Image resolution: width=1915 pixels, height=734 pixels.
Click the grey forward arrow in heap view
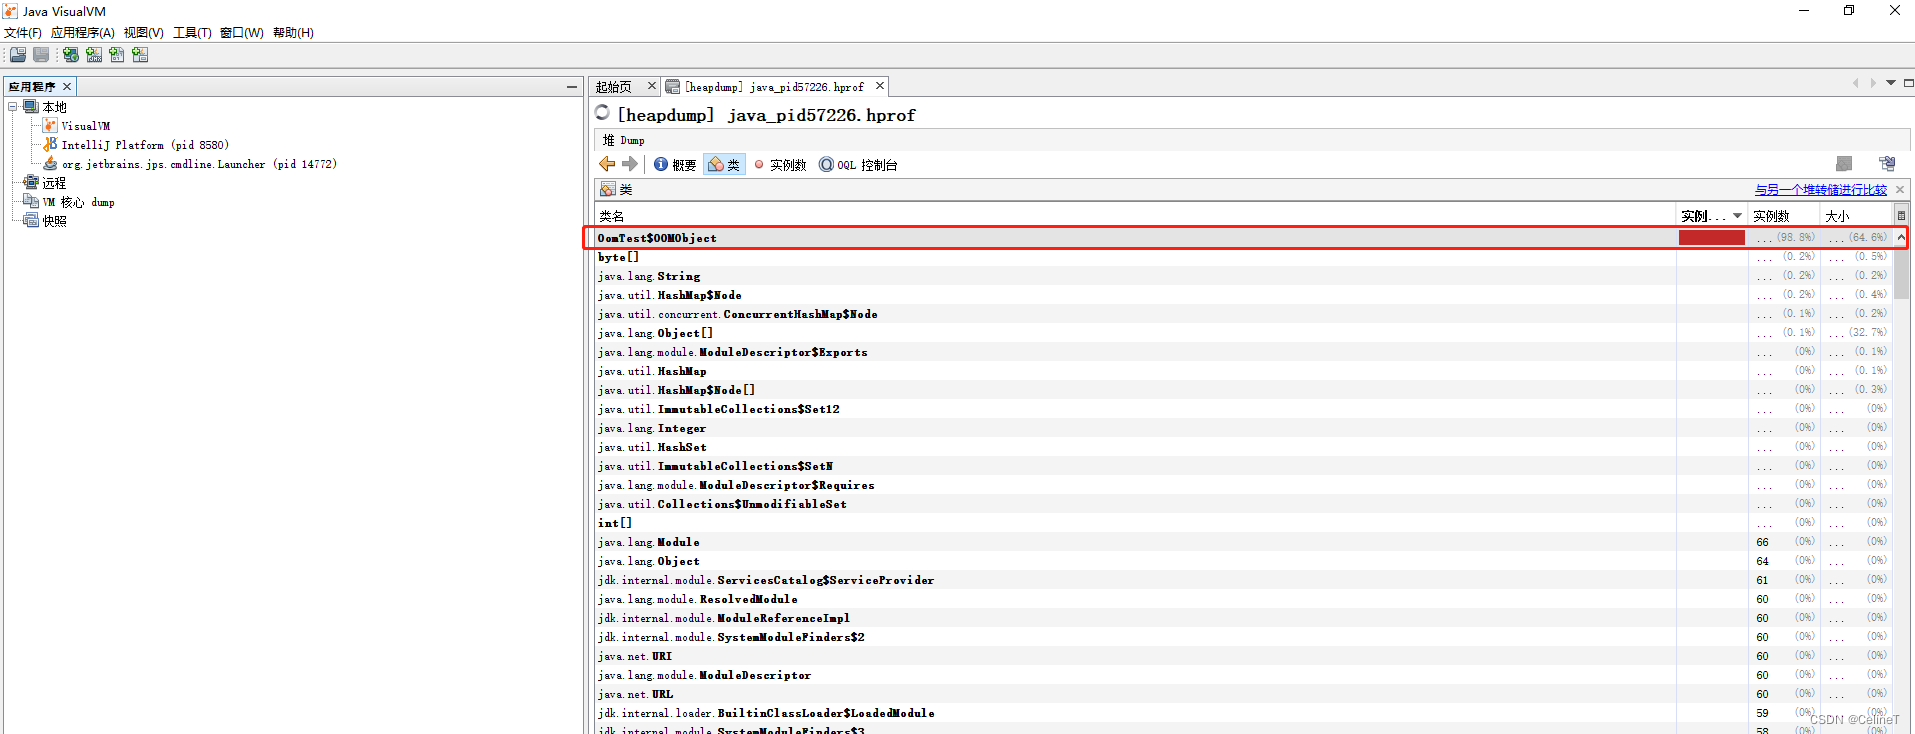click(x=630, y=164)
